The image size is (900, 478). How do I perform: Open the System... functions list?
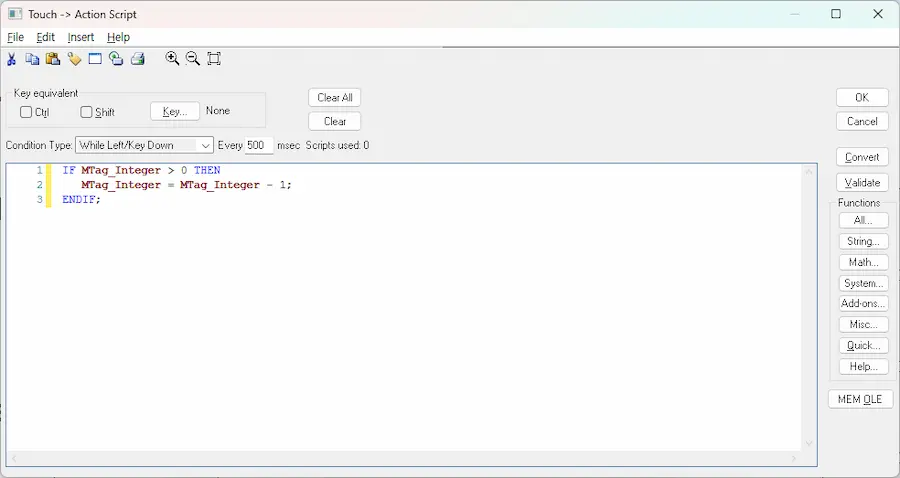point(863,283)
